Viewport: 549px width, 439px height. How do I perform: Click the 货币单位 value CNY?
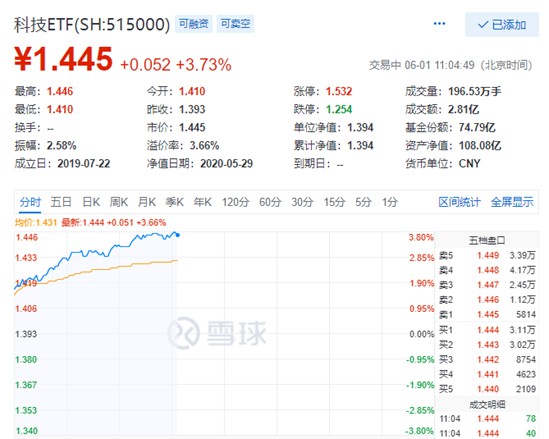pos(469,163)
